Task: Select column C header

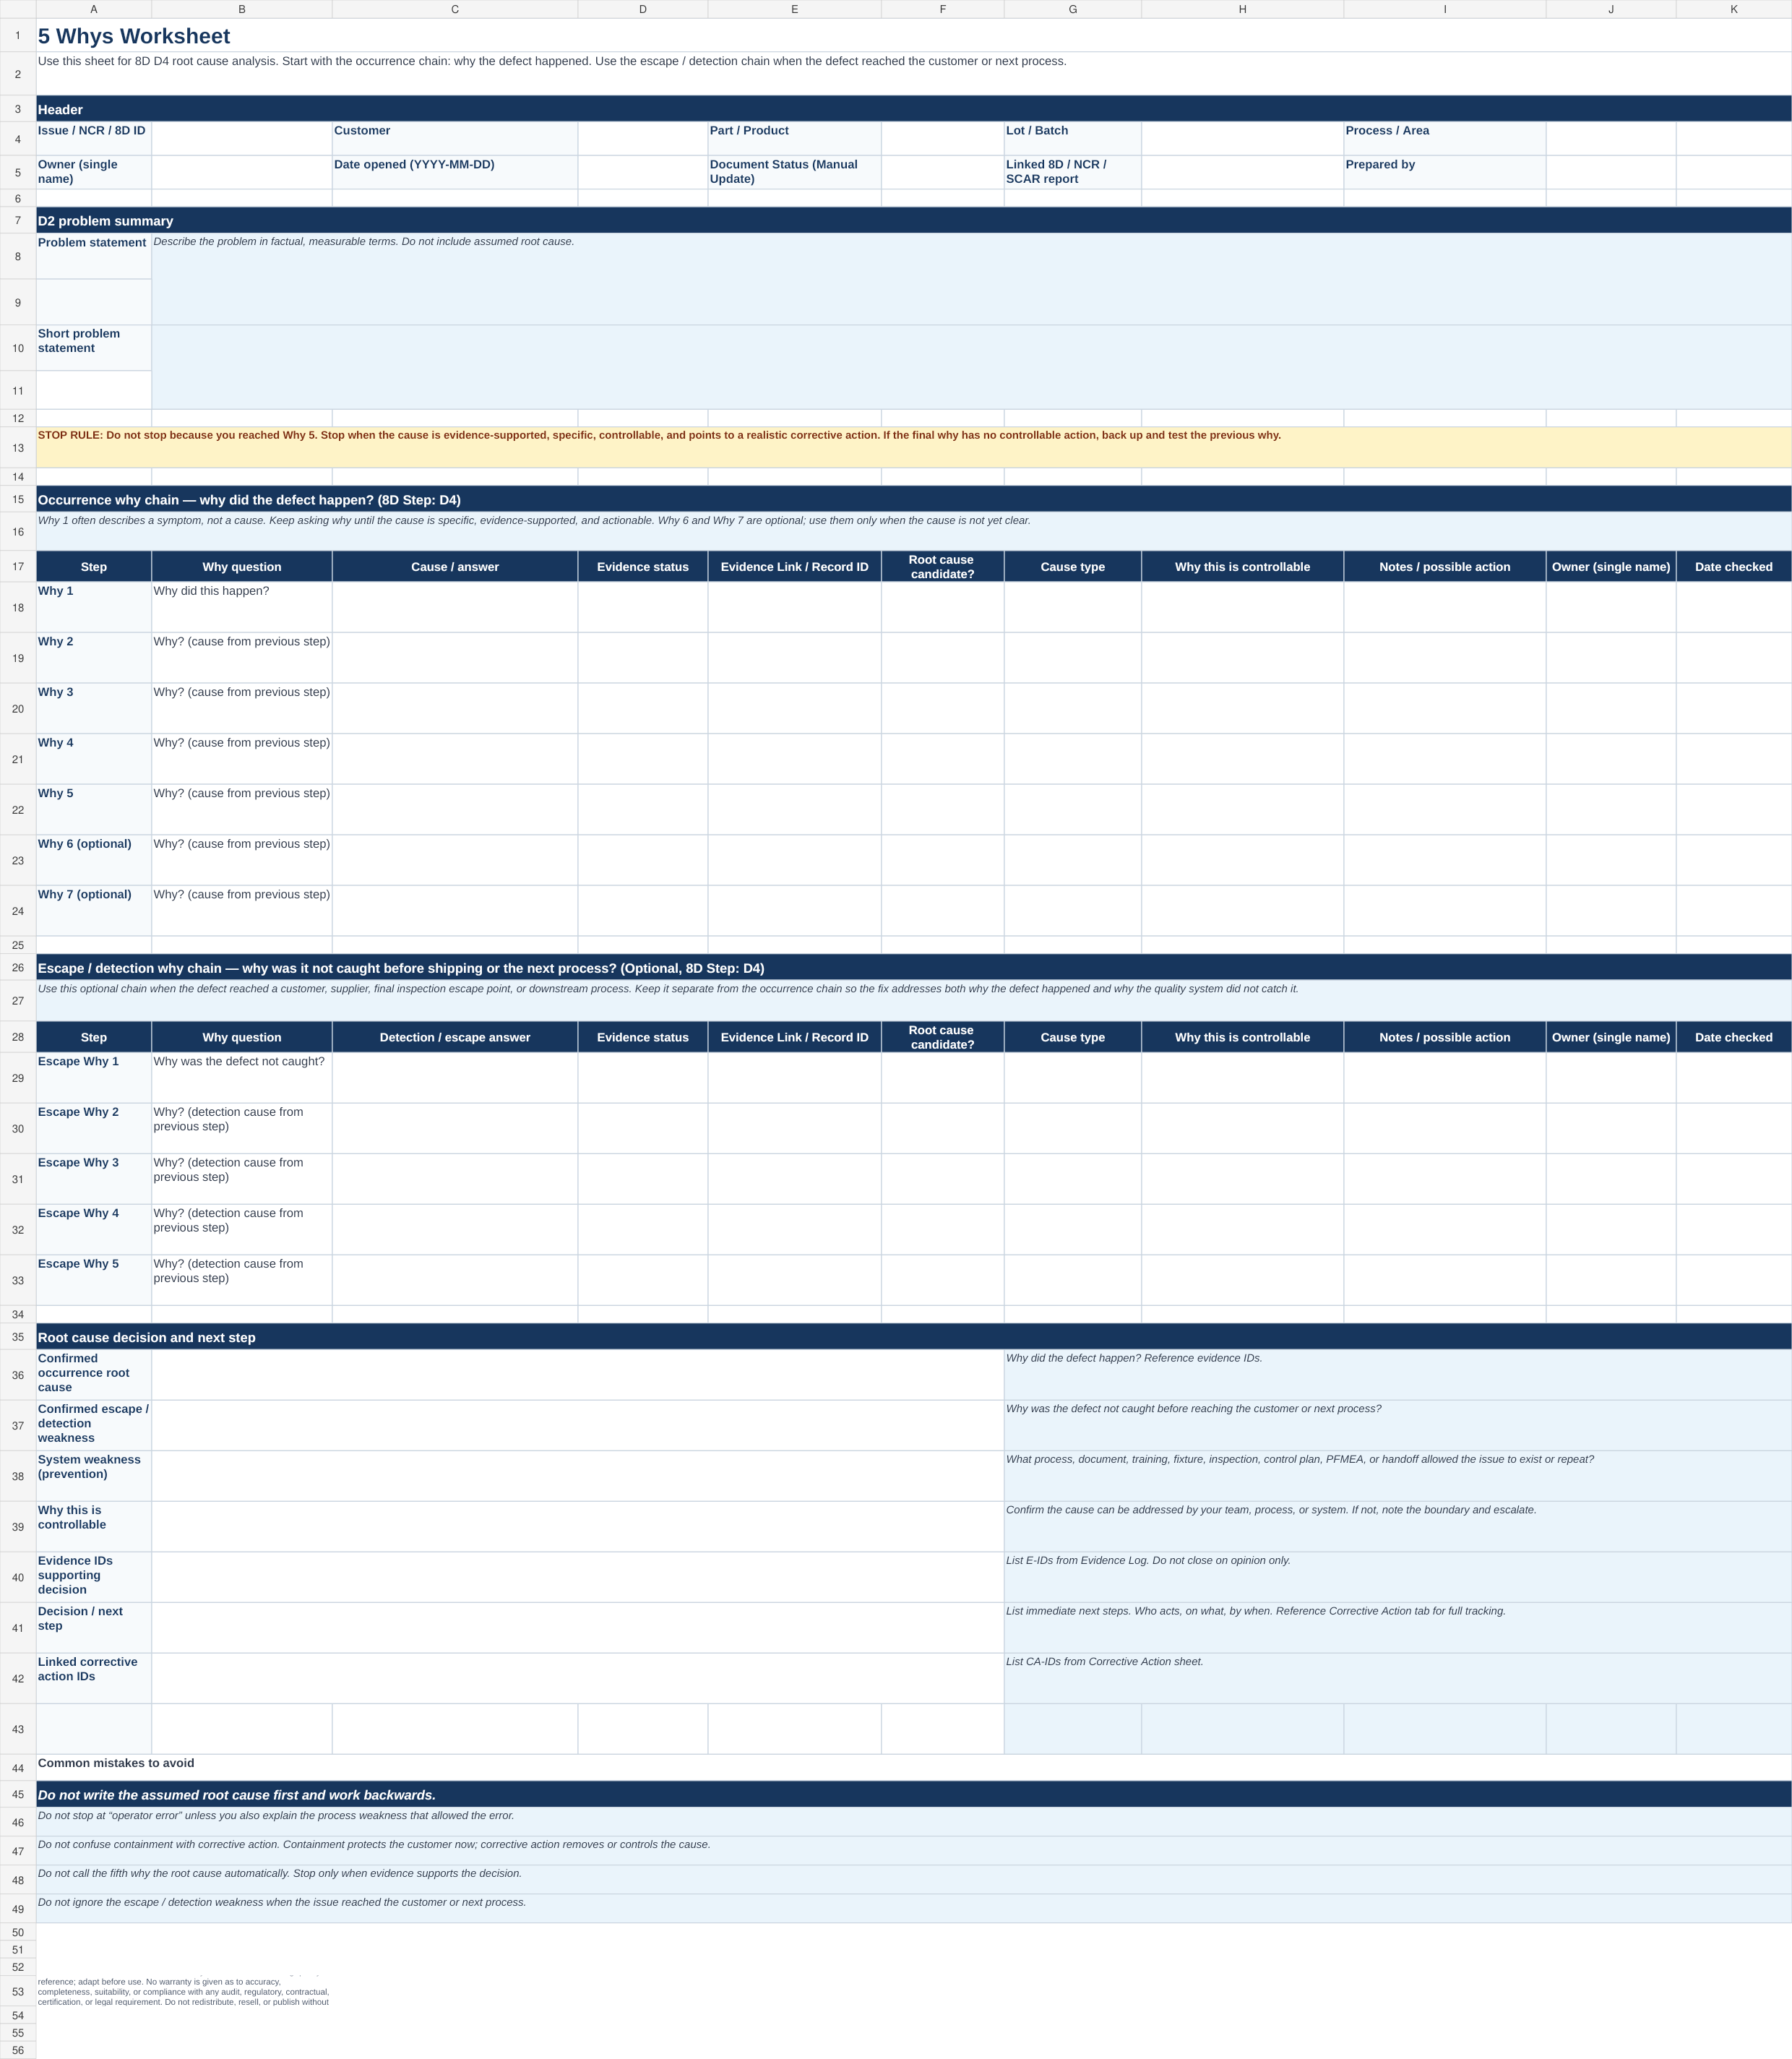Action: click(455, 9)
